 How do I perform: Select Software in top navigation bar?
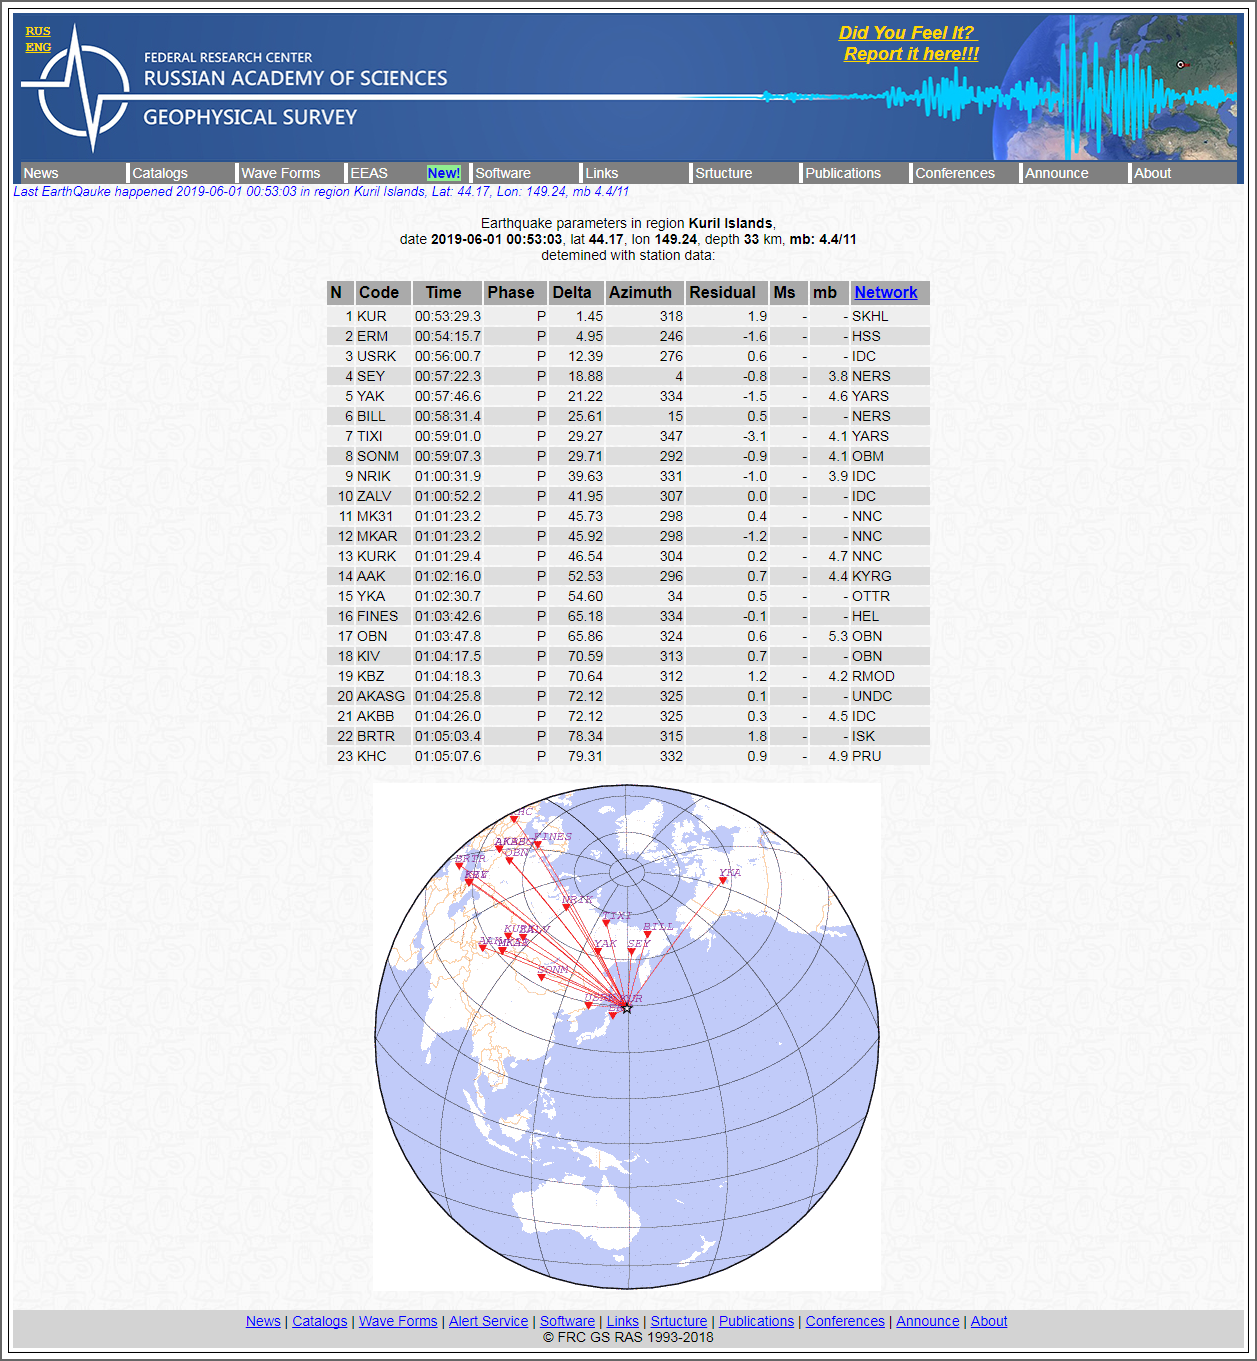tap(503, 173)
